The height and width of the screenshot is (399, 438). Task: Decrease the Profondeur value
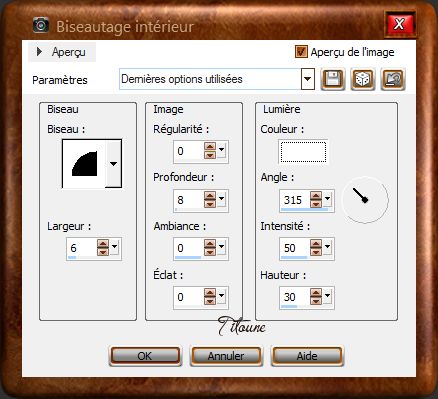[210, 204]
